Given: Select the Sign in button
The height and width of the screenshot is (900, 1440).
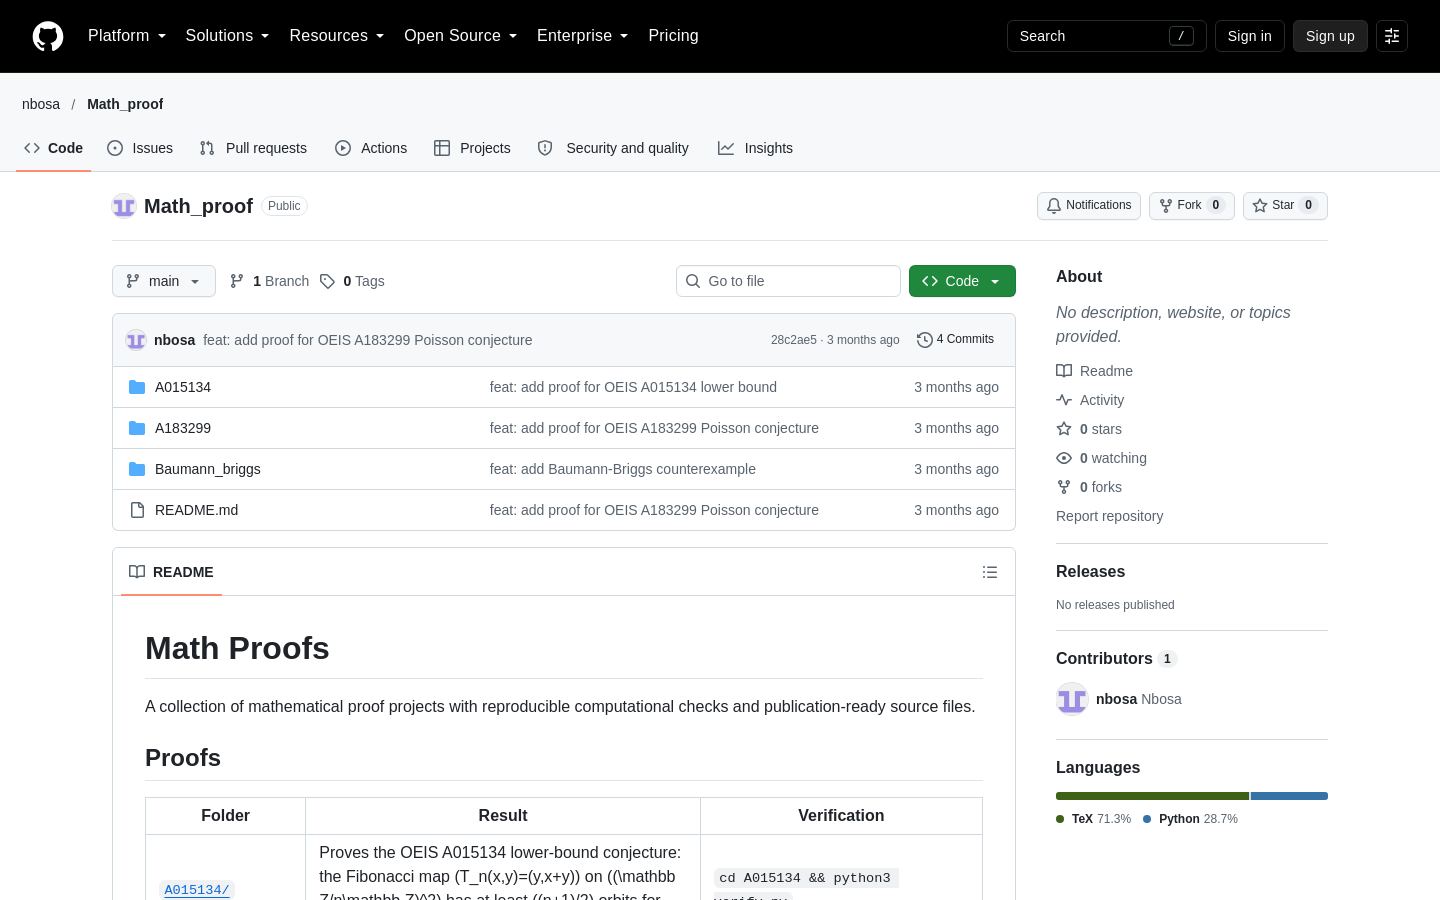Looking at the screenshot, I should pyautogui.click(x=1250, y=36).
